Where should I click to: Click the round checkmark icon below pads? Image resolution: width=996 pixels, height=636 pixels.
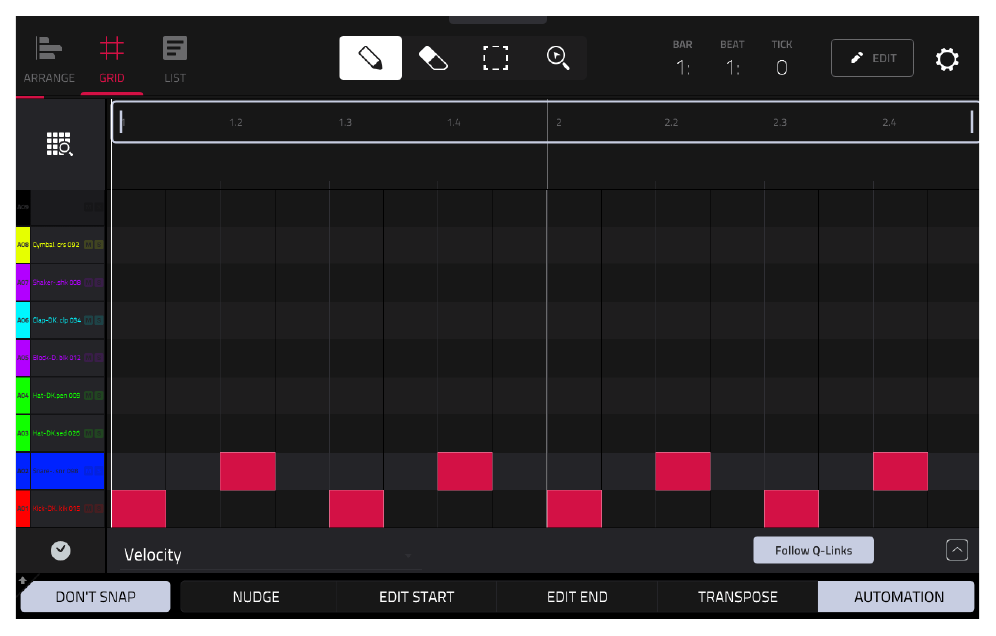60,550
